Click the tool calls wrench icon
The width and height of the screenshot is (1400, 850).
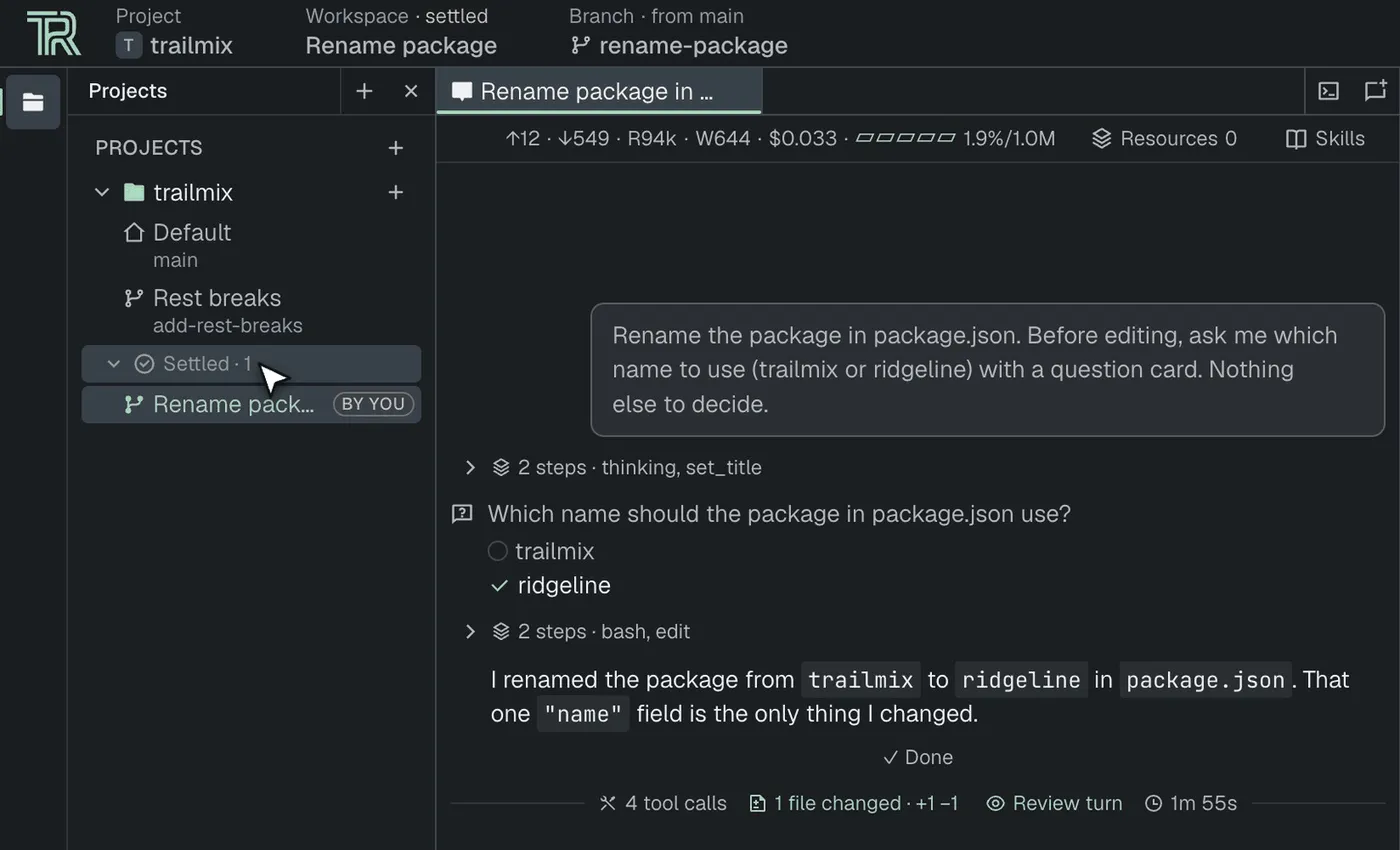[607, 803]
